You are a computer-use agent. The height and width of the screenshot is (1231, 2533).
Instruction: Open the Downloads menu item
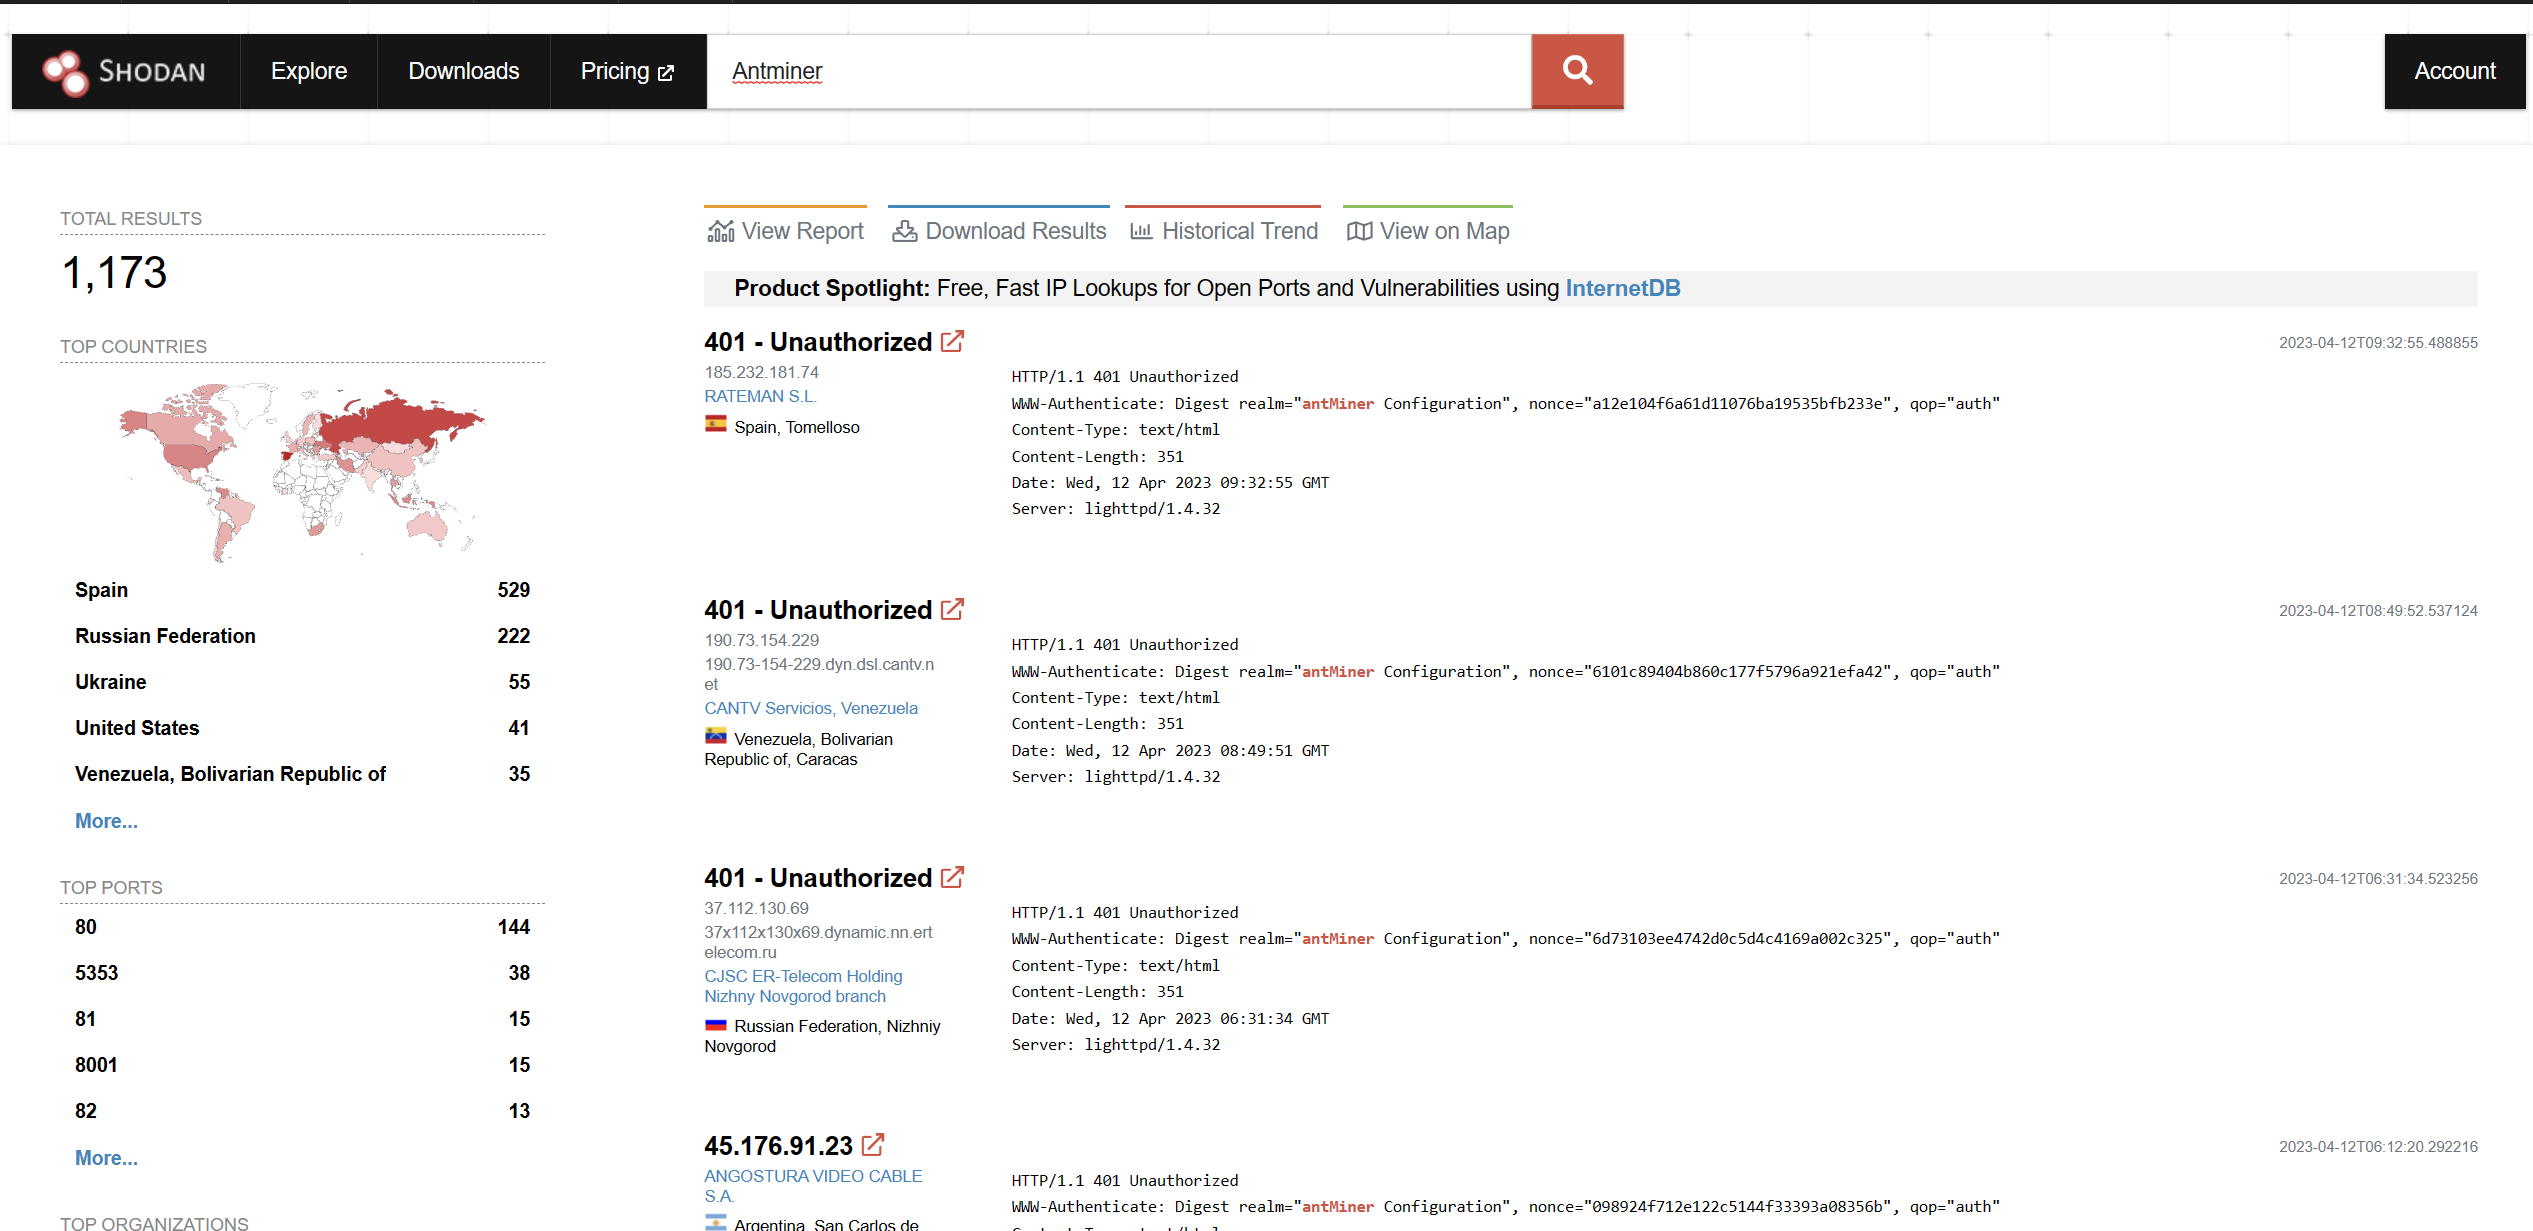464,71
